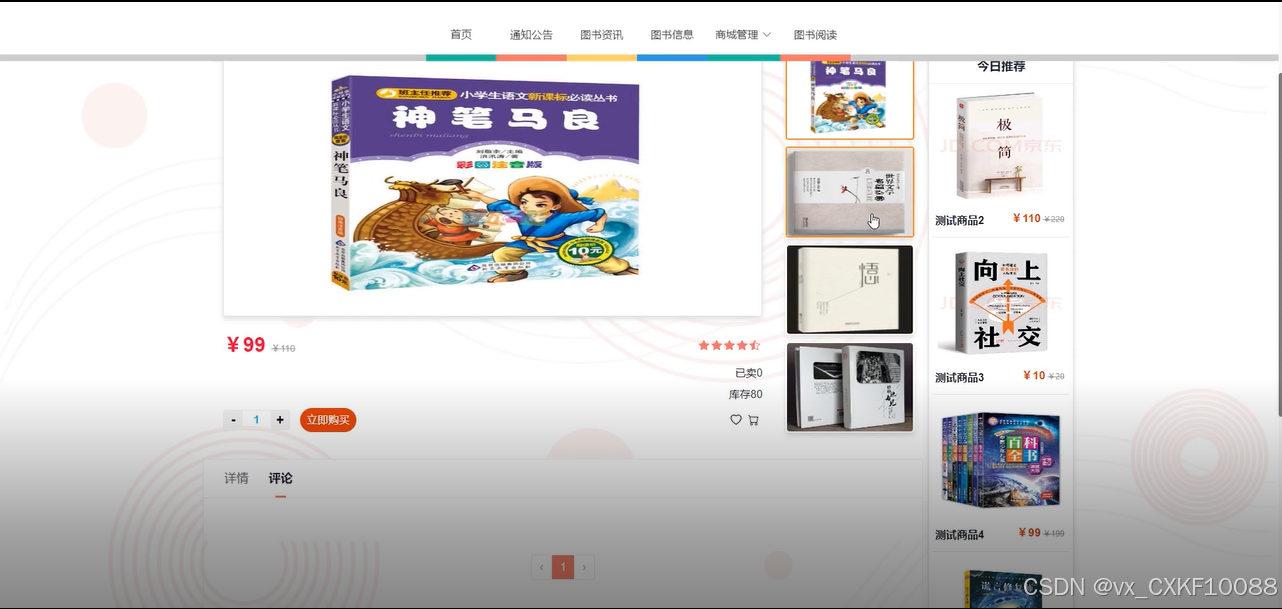Select the black-framed 悟 book thumbnail

pos(850,289)
